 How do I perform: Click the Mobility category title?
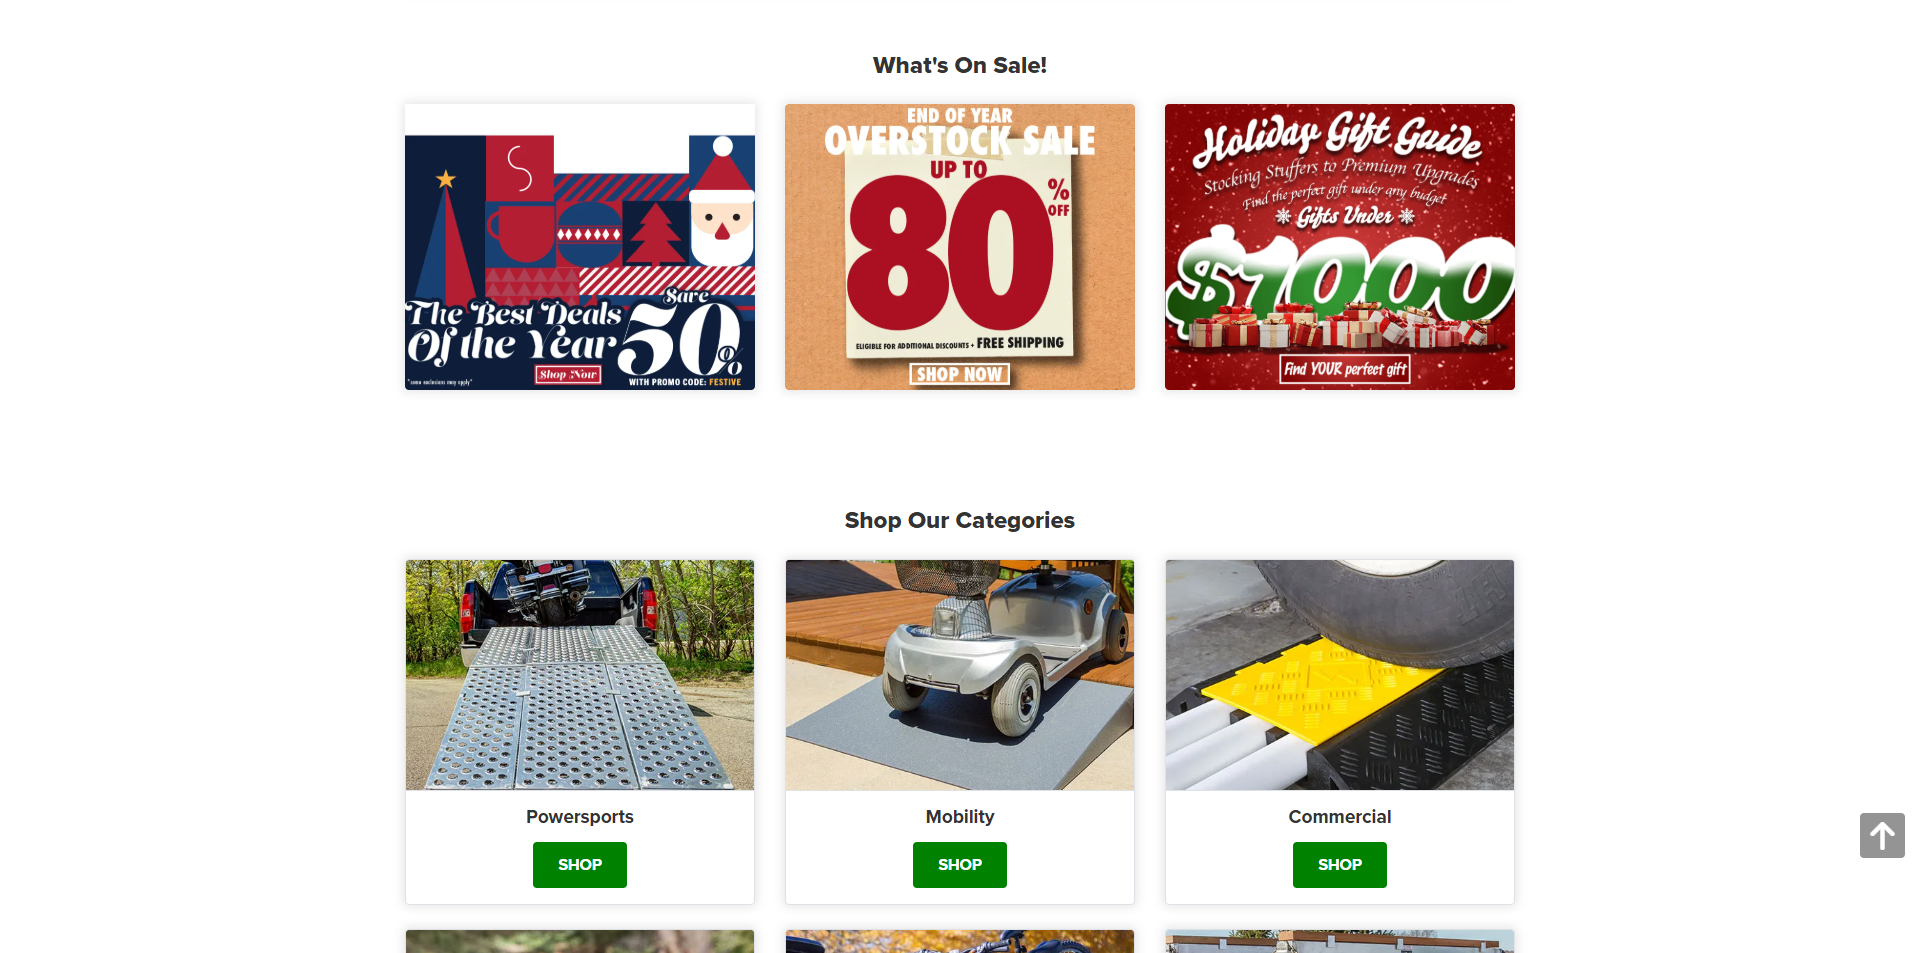(x=960, y=817)
